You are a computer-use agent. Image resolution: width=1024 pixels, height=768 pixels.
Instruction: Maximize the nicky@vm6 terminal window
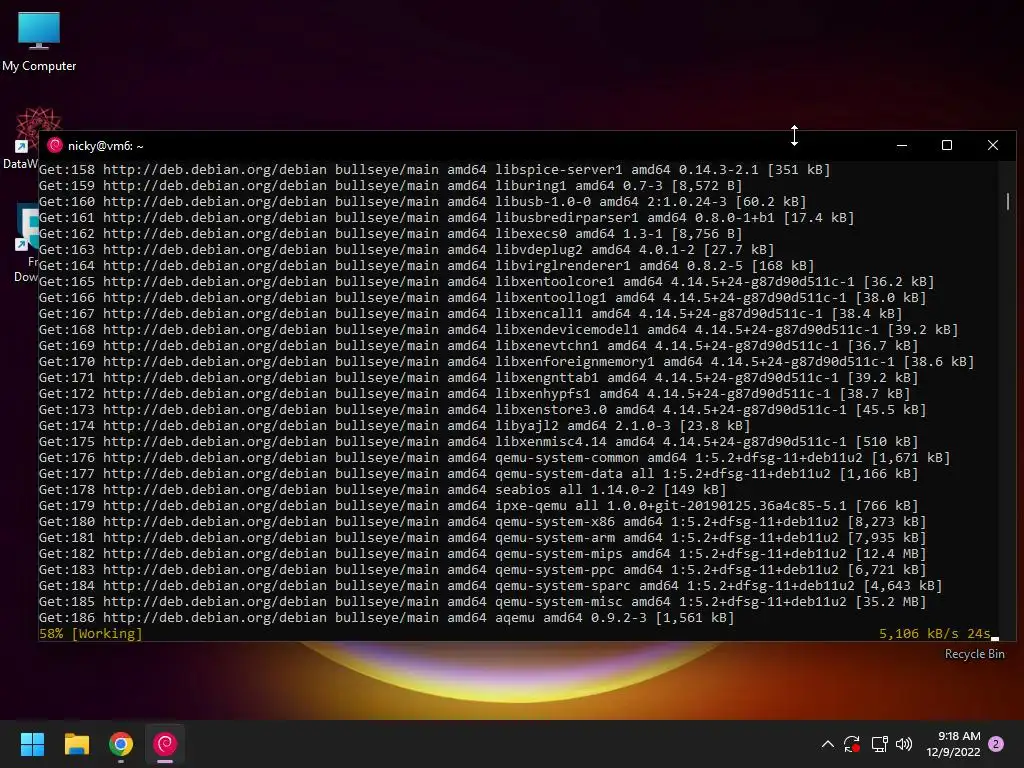tap(947, 145)
